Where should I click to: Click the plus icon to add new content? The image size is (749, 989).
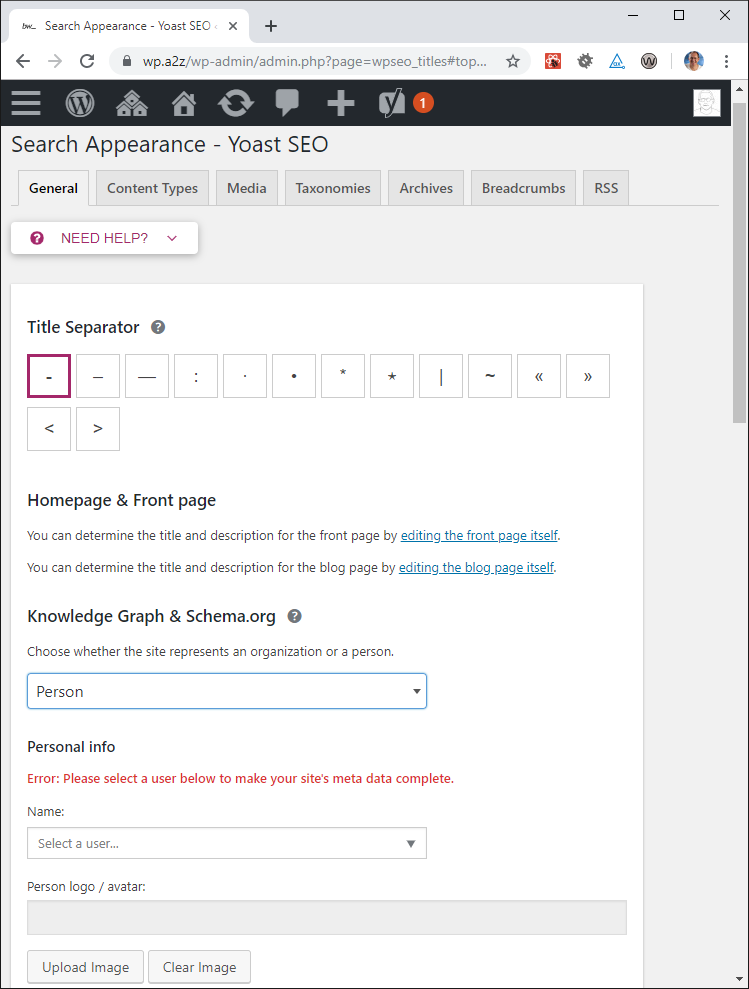341,103
